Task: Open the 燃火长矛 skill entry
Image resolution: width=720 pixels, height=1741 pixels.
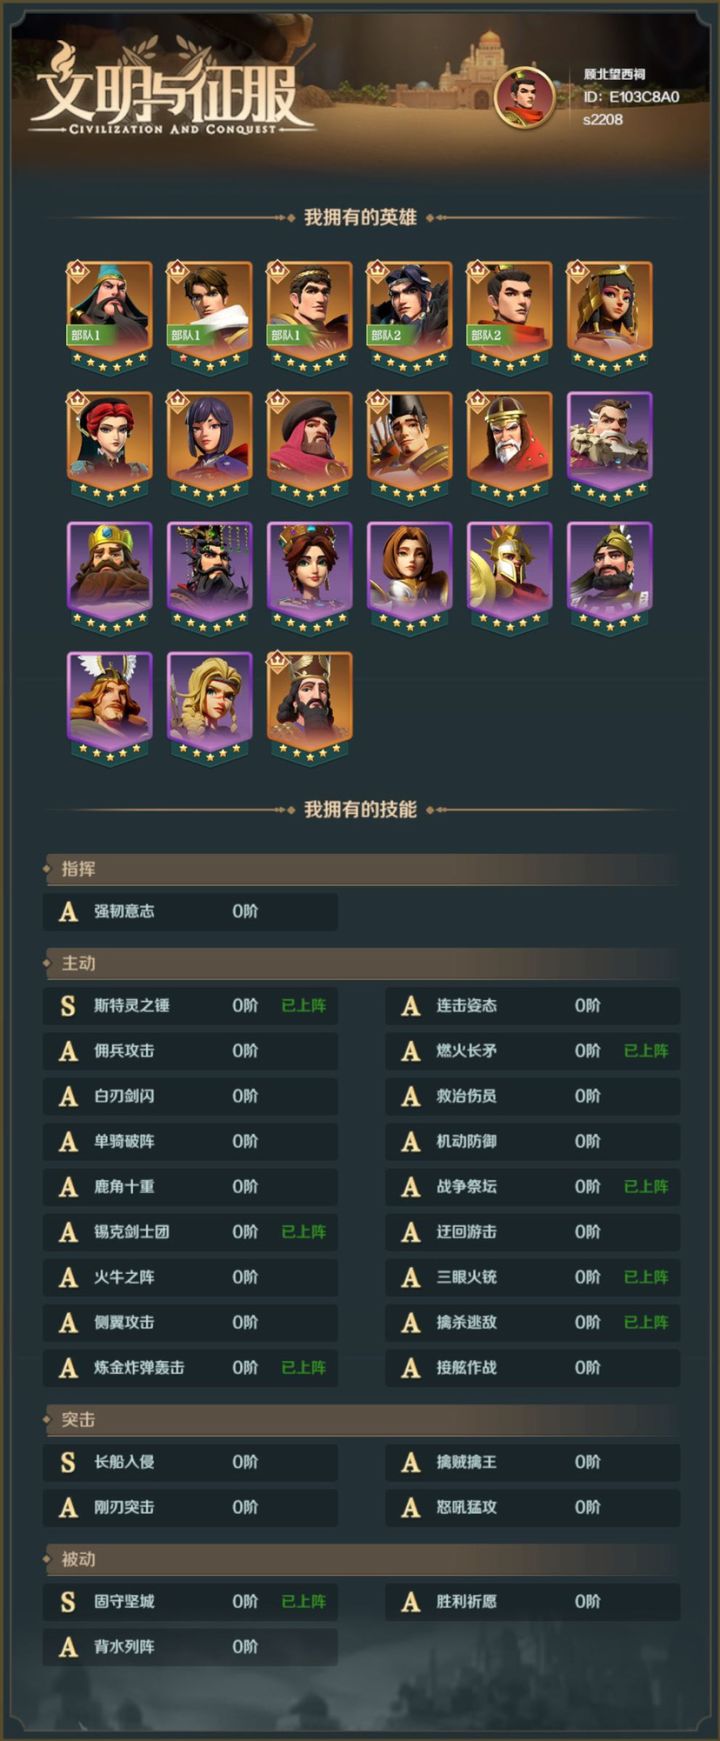Action: pyautogui.click(x=533, y=1051)
